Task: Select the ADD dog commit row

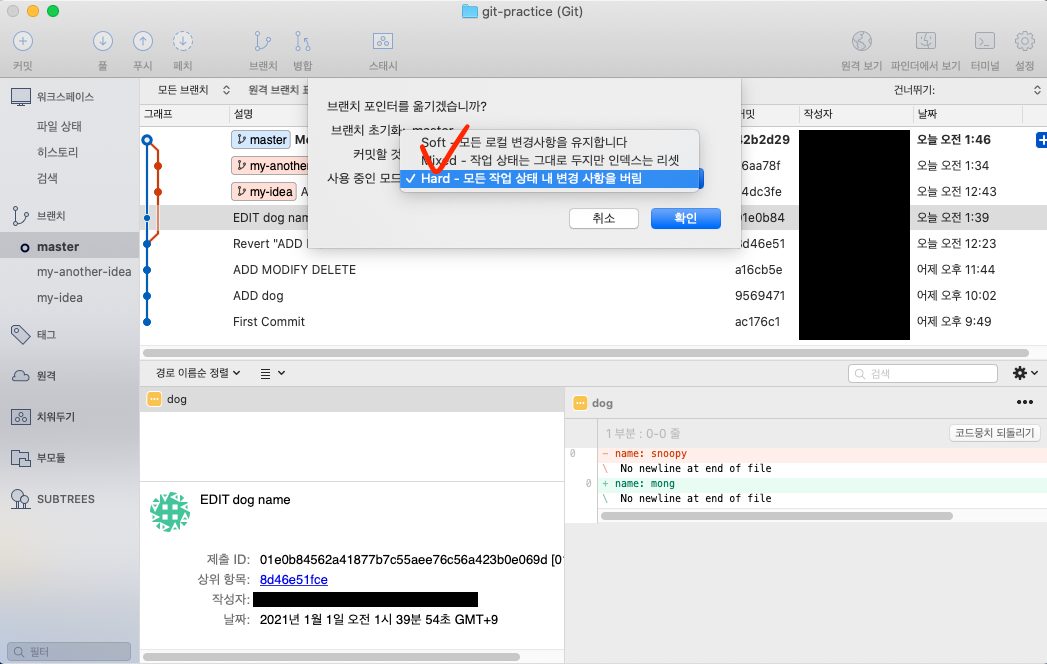Action: [x=593, y=296]
